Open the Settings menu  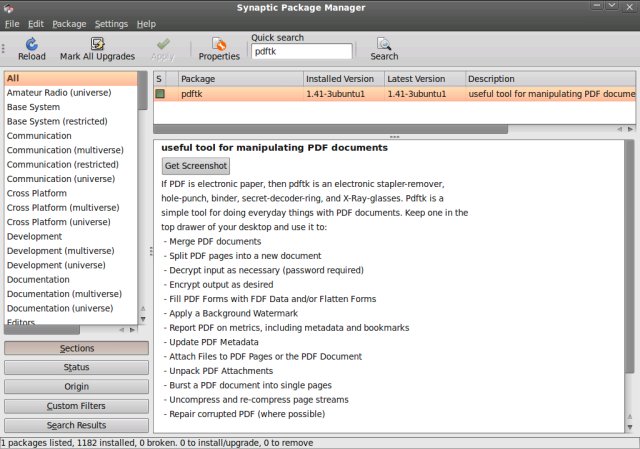(111, 24)
